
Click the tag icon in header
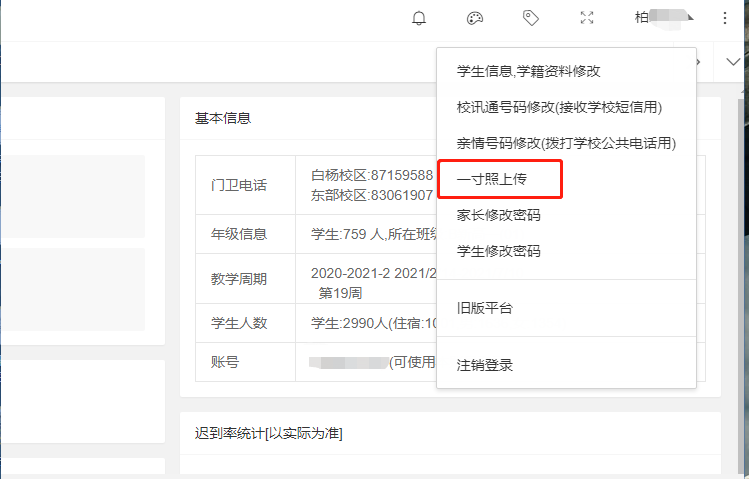coord(531,18)
